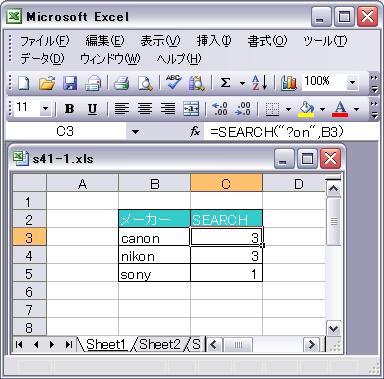Open Print Preview magnifier icon
Screen dimensions: 384x379
pyautogui.click(x=145, y=83)
